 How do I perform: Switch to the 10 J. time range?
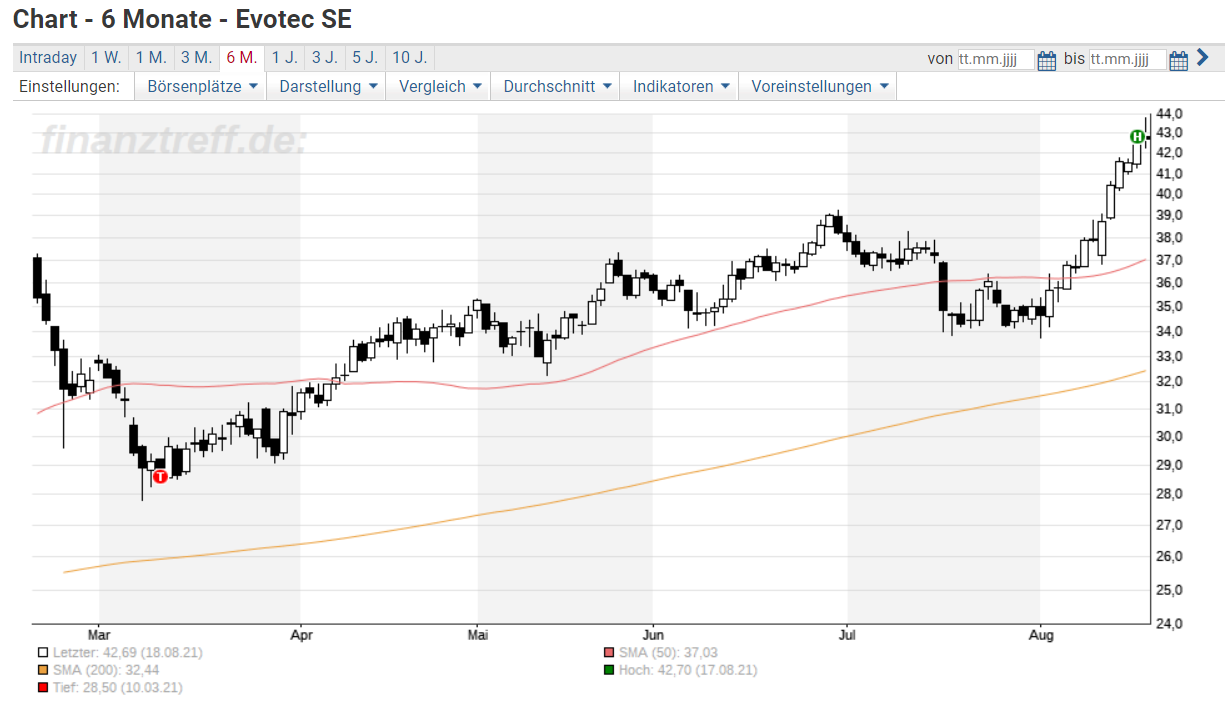410,58
